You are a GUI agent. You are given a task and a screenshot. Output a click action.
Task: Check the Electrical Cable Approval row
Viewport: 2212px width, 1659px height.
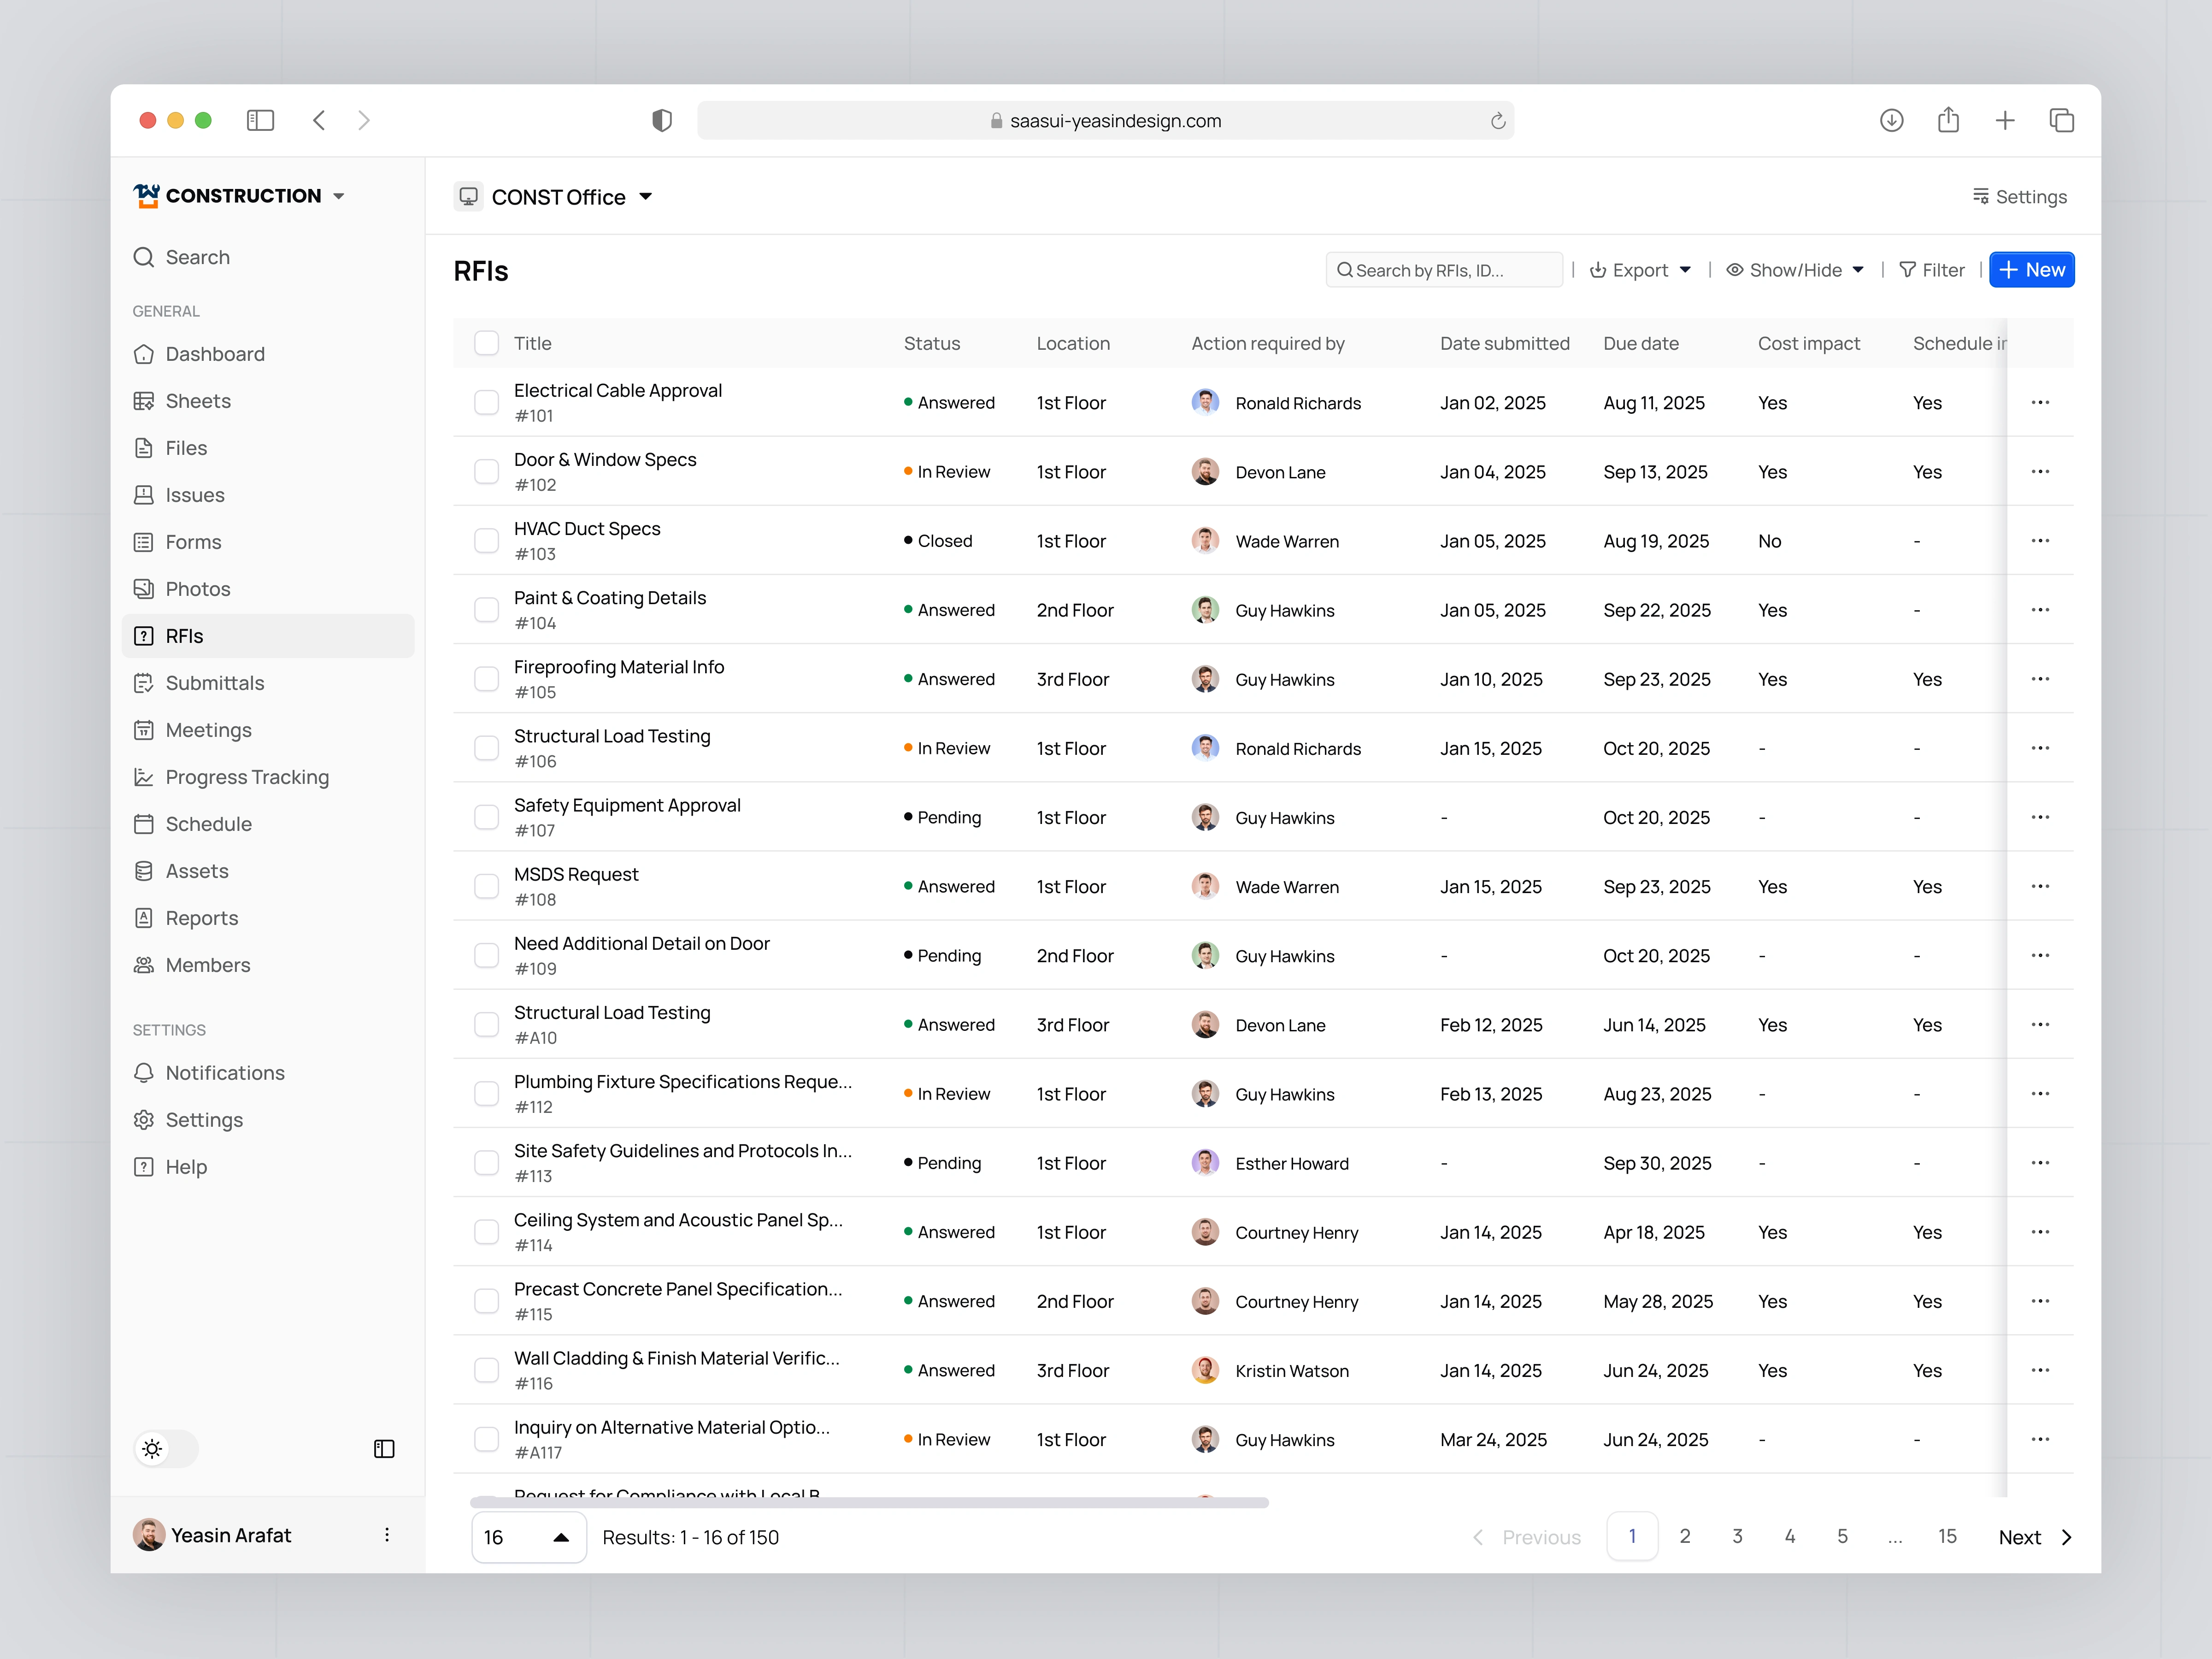(x=486, y=402)
